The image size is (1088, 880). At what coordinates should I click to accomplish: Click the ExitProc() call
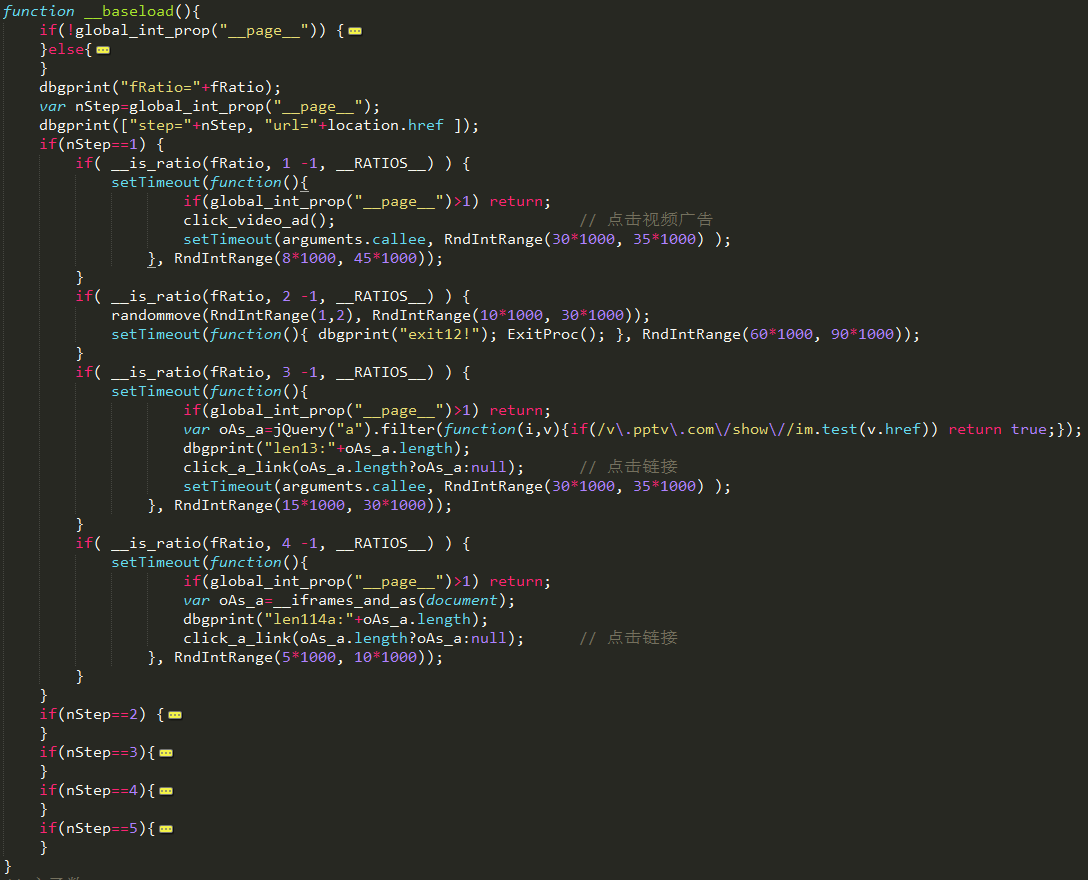pos(555,335)
